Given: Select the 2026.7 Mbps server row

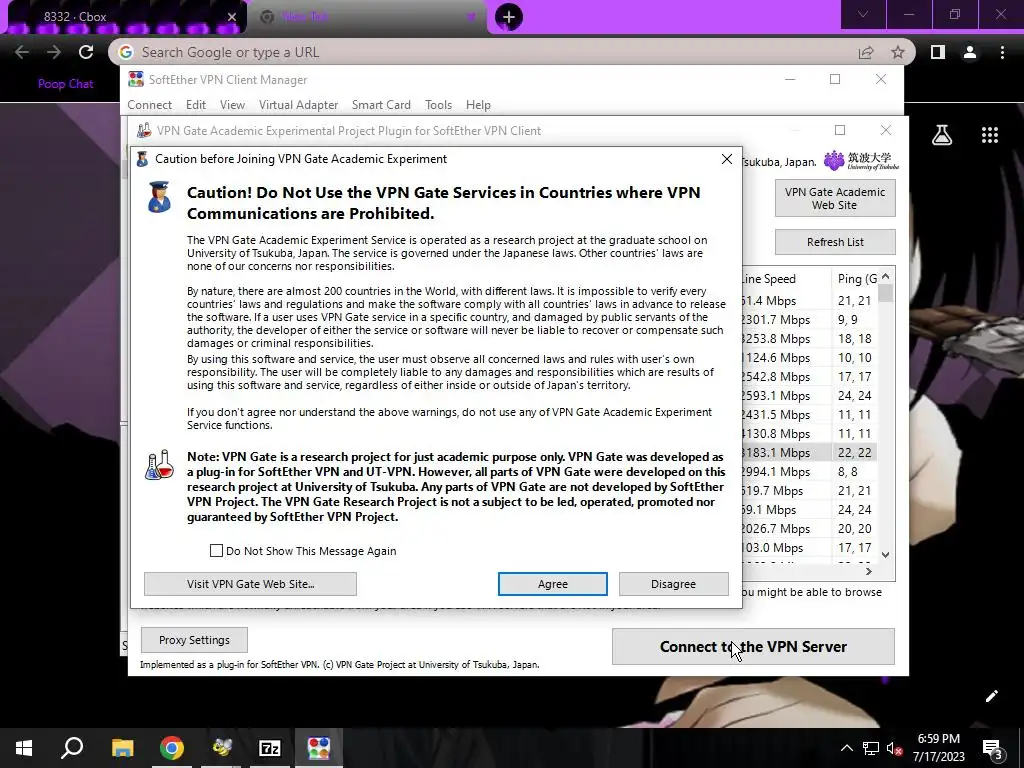Looking at the screenshot, I should (808, 528).
